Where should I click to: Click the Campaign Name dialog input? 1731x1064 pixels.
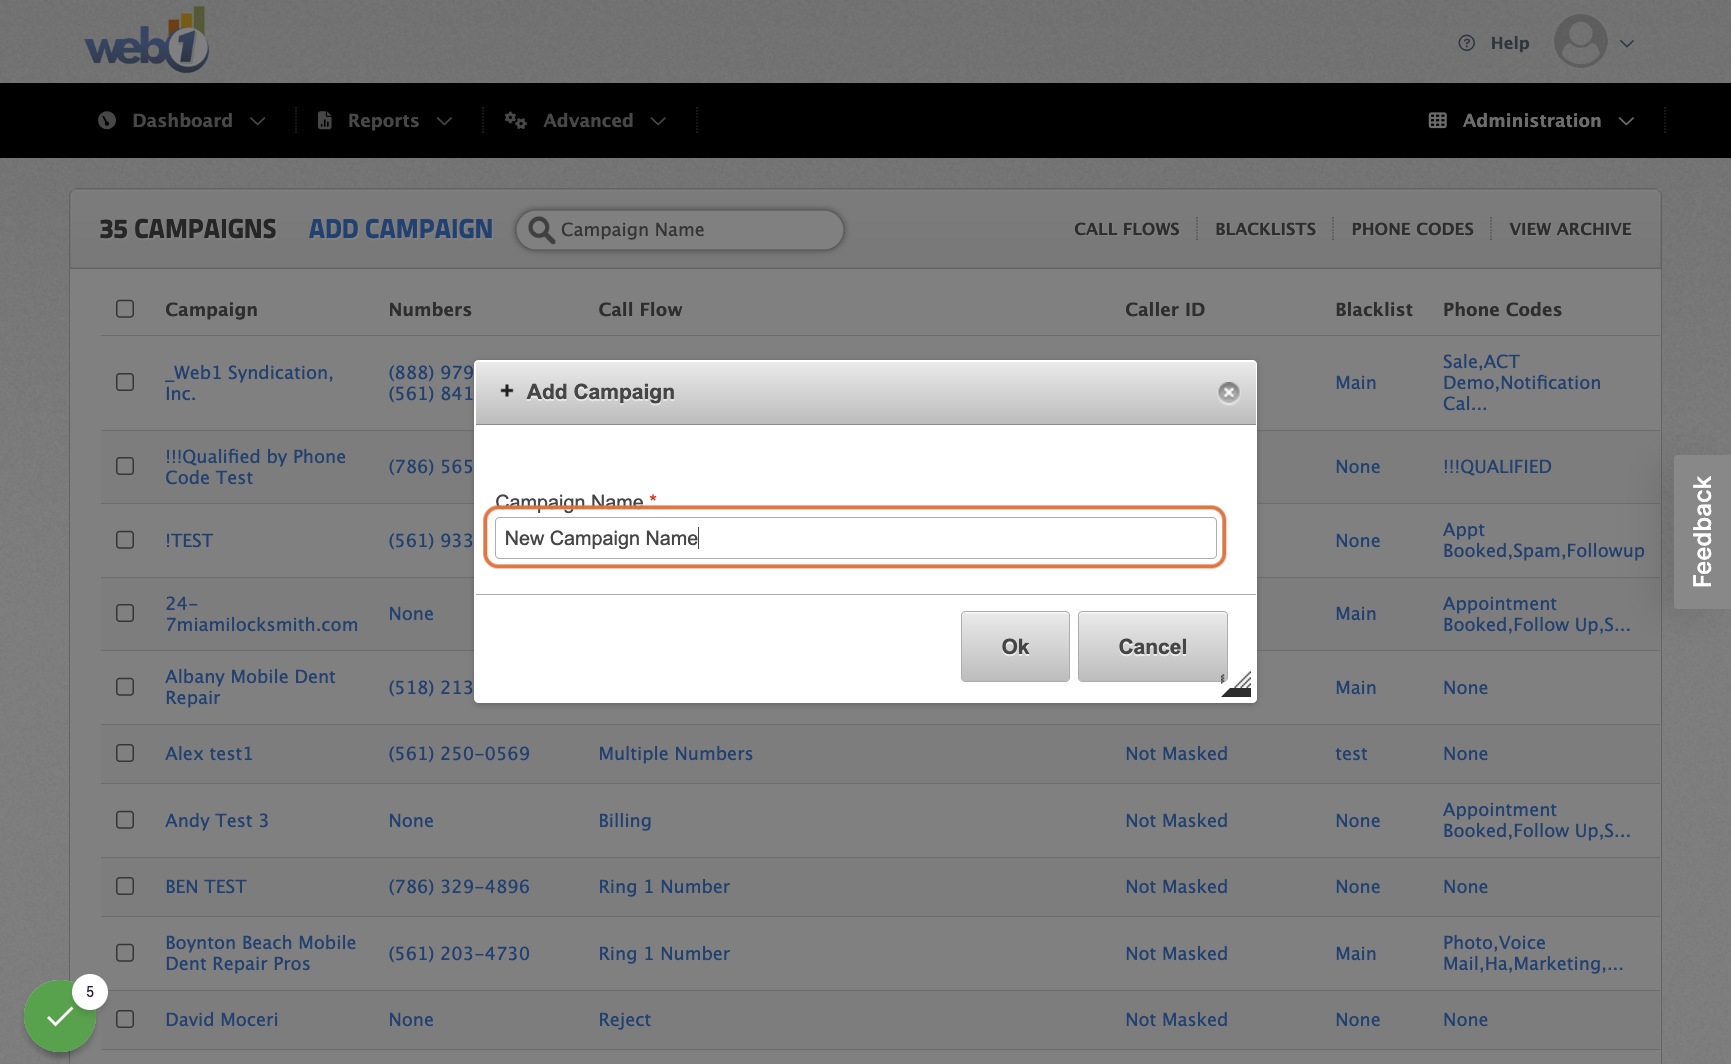(x=856, y=538)
